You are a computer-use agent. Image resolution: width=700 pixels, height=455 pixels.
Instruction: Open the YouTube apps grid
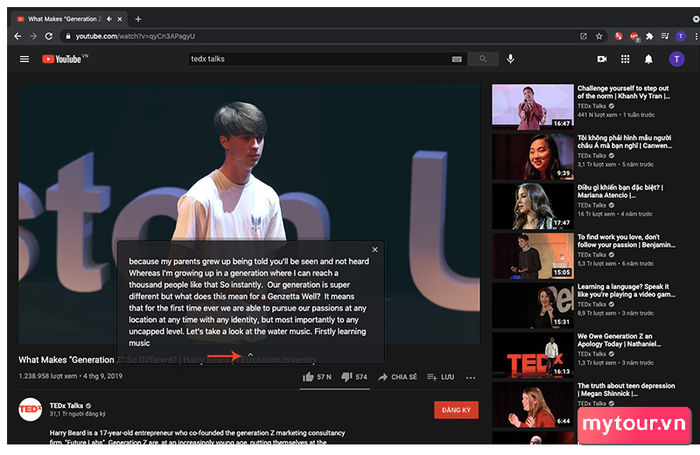(x=625, y=59)
